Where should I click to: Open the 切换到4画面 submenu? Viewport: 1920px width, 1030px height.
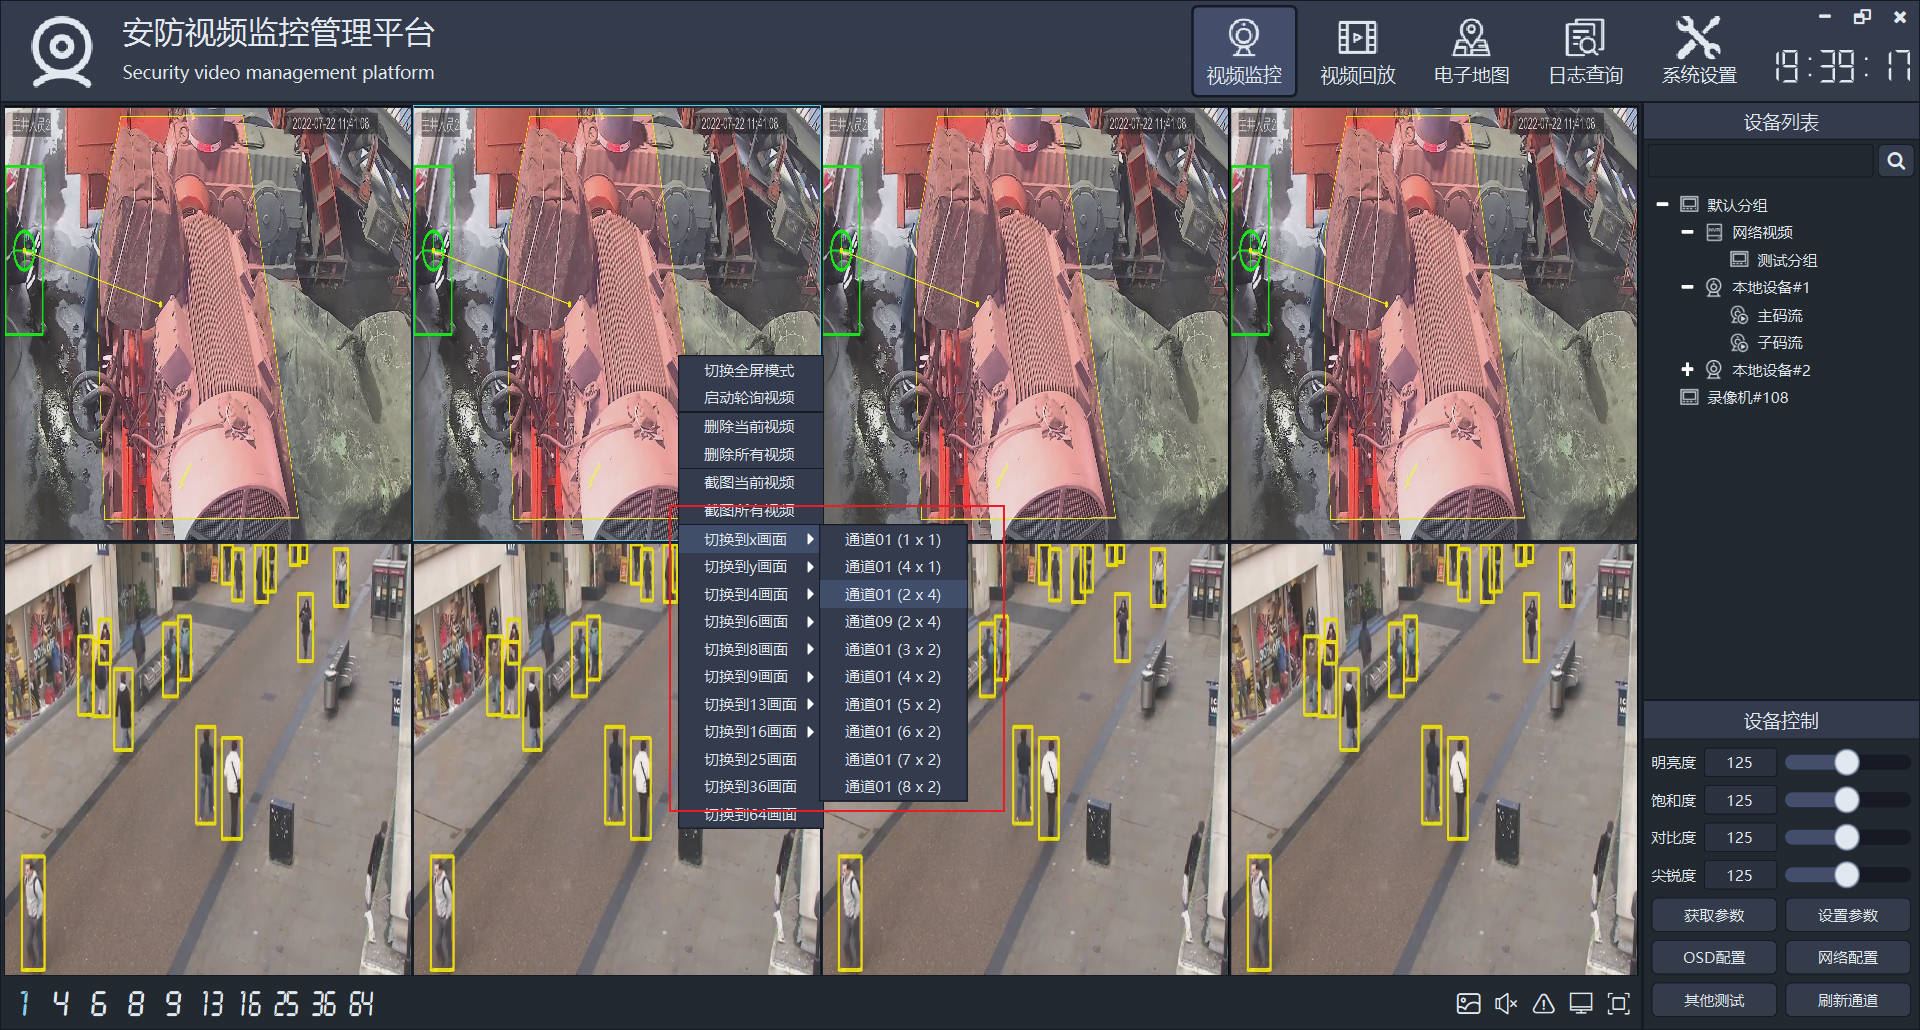[749, 594]
